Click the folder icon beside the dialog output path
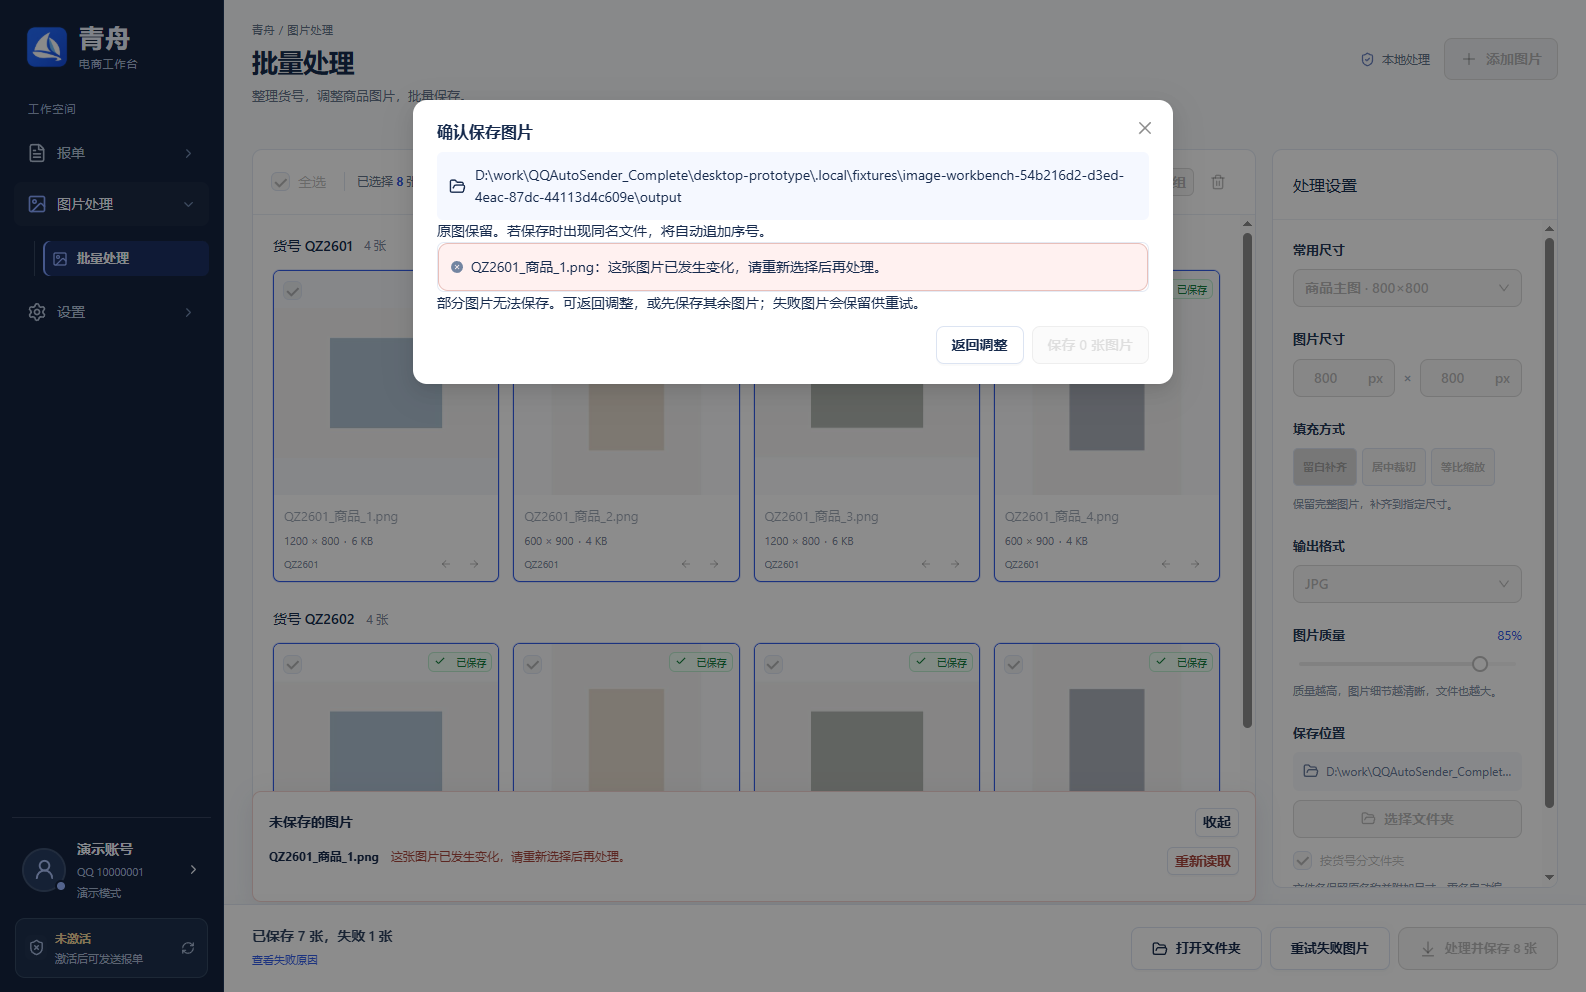This screenshot has height=992, width=1586. [457, 187]
